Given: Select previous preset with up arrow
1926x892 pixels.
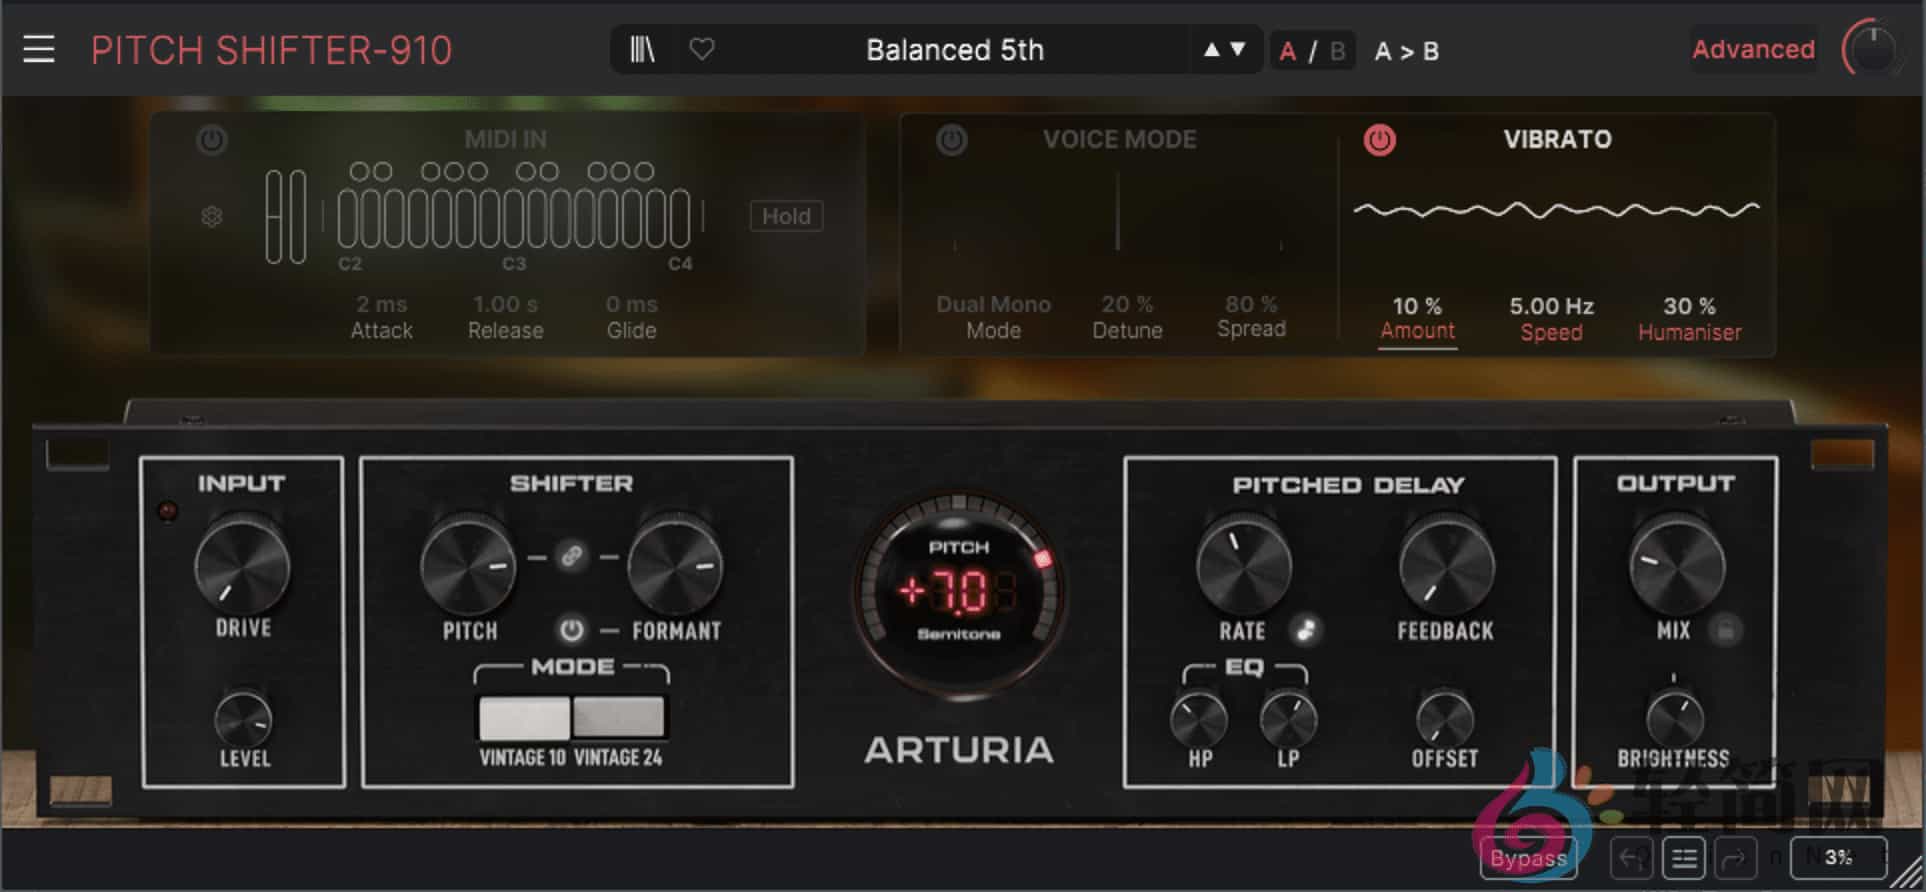Looking at the screenshot, I should (1211, 49).
